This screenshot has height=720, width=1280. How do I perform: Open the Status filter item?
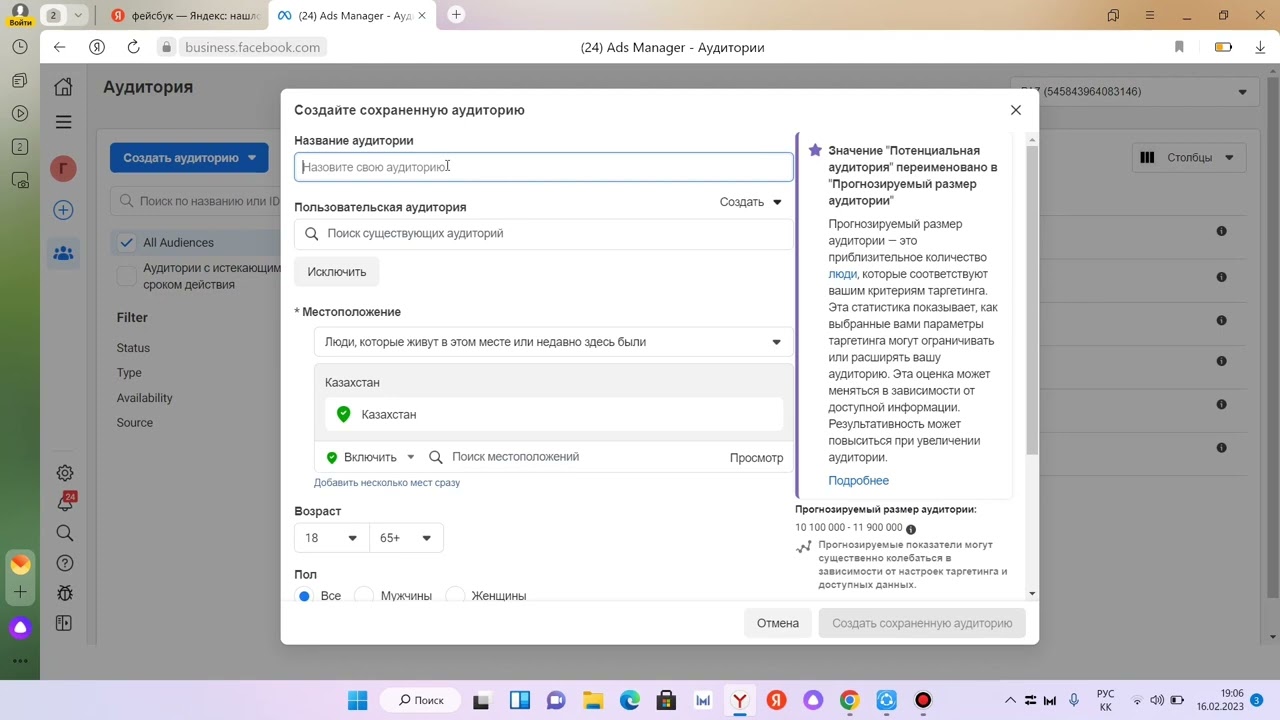[x=133, y=348]
